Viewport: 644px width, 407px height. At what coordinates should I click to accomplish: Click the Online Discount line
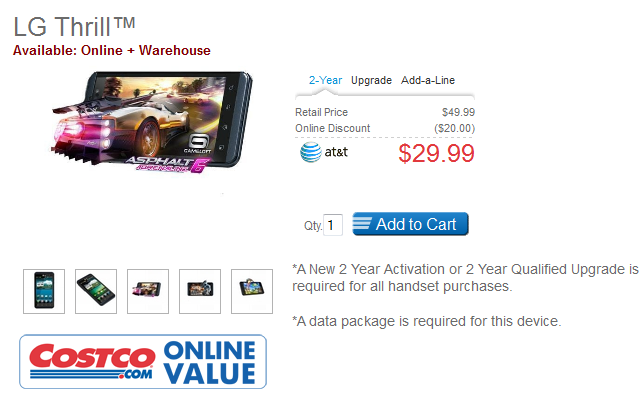385,128
